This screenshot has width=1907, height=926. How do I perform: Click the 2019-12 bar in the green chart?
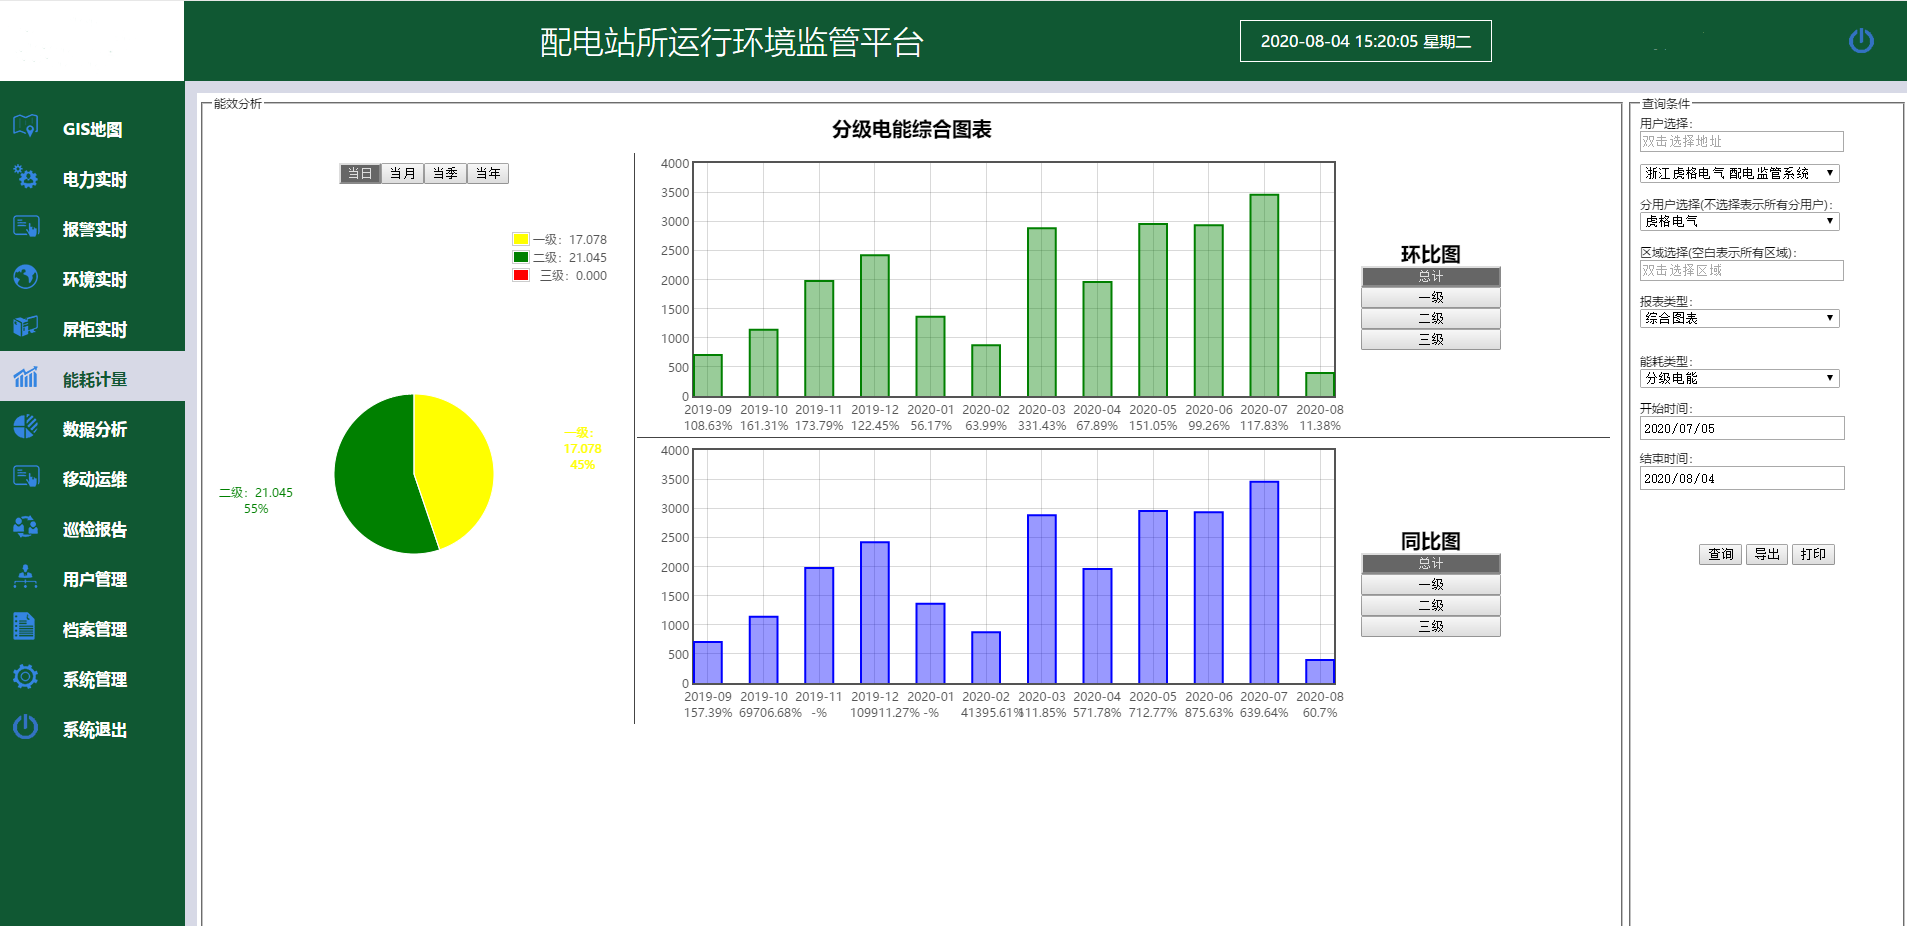pos(874,326)
